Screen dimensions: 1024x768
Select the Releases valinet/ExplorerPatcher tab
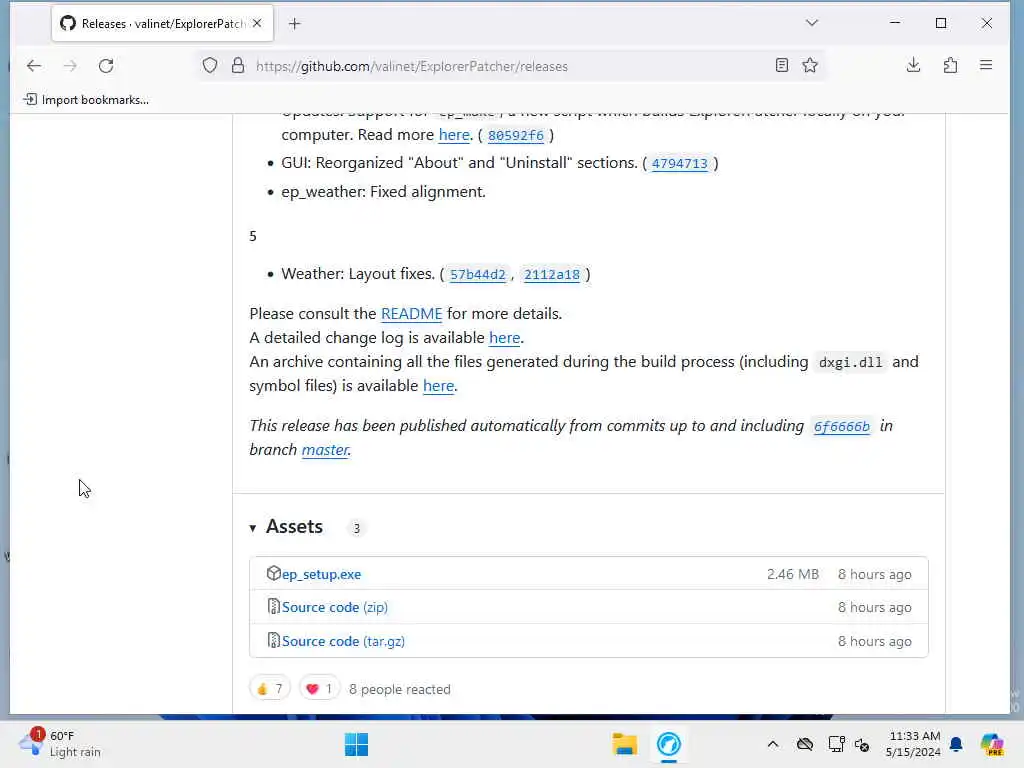[162, 24]
